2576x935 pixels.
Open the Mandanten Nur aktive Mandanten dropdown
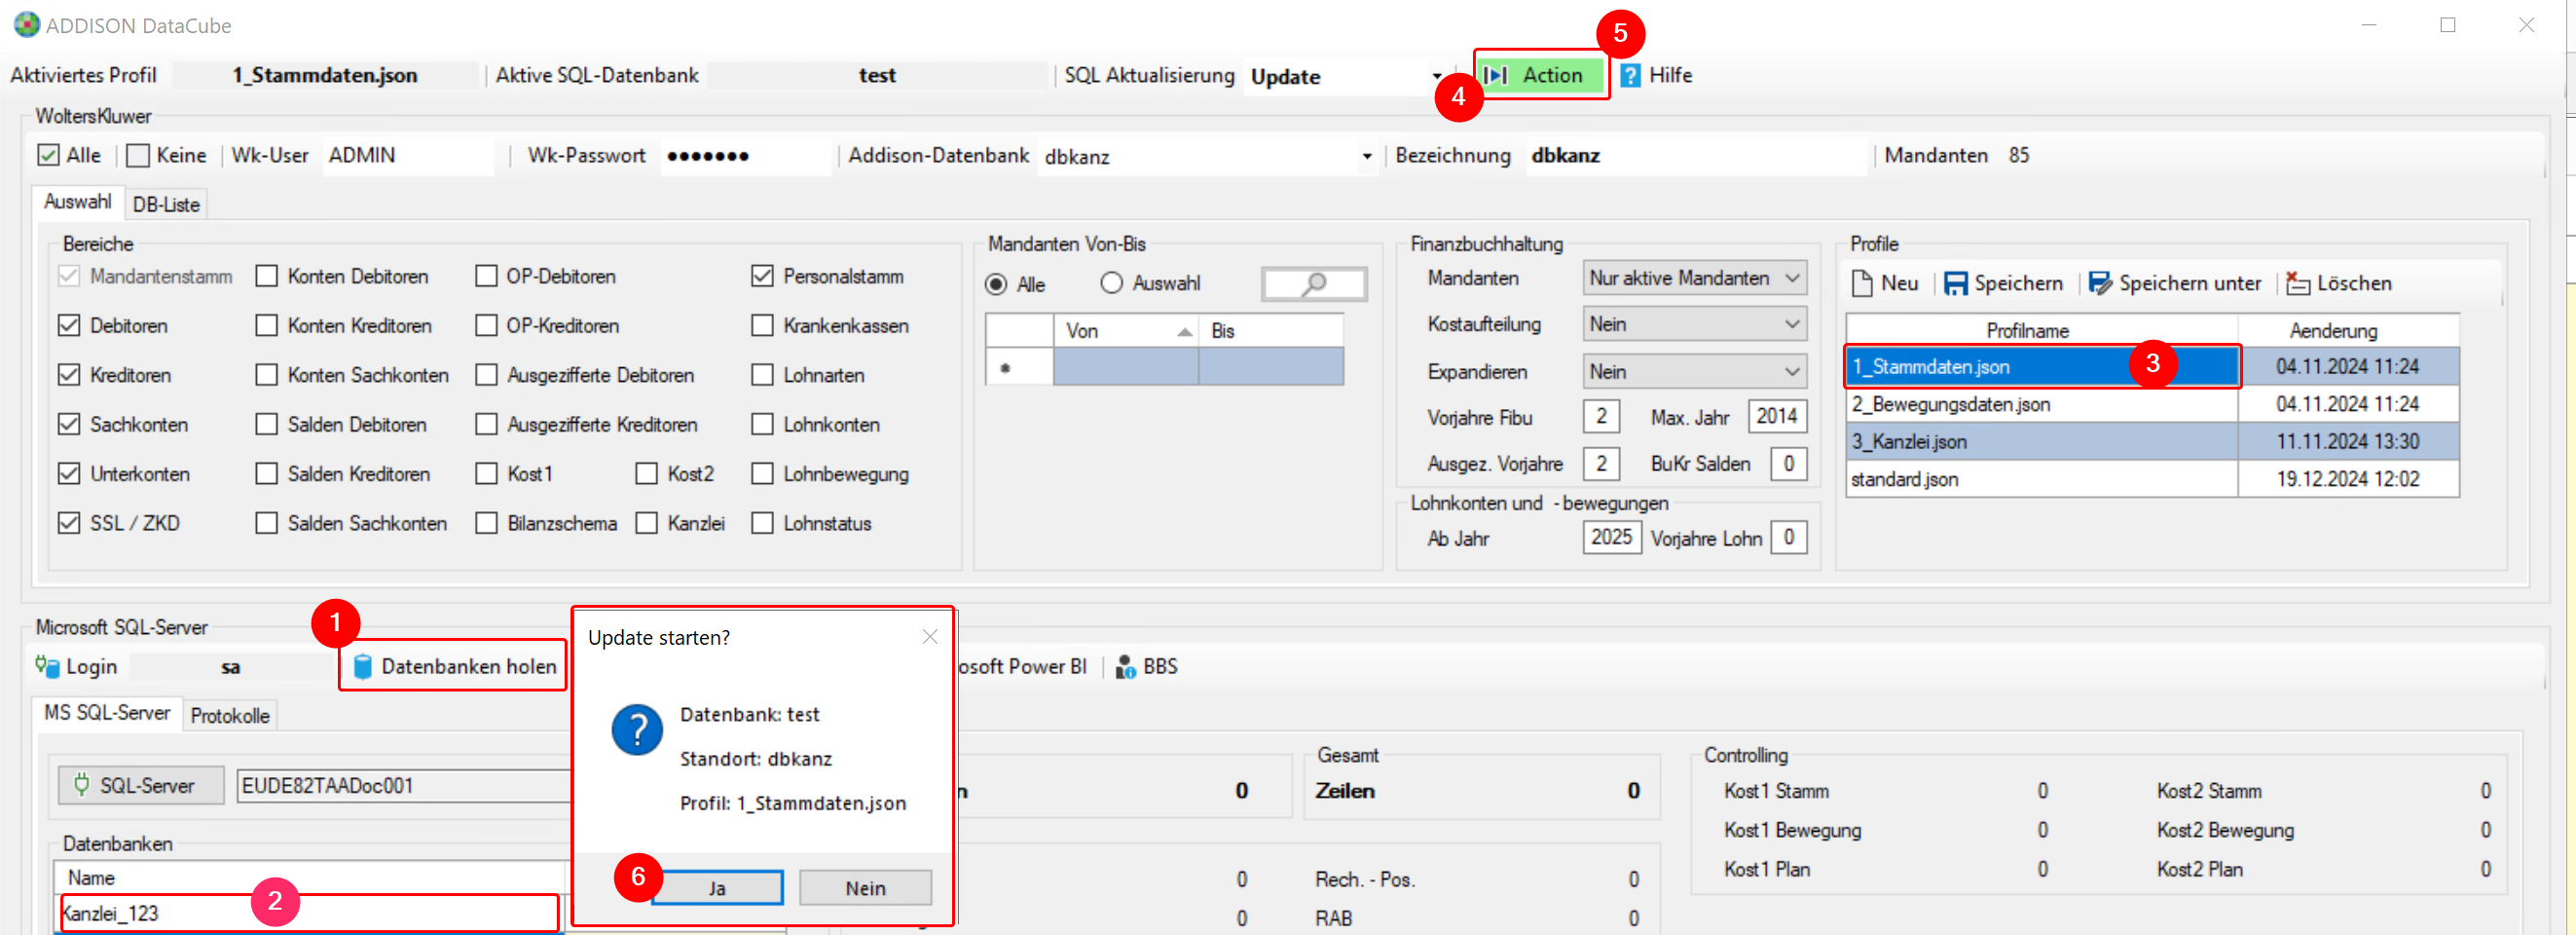1695,278
